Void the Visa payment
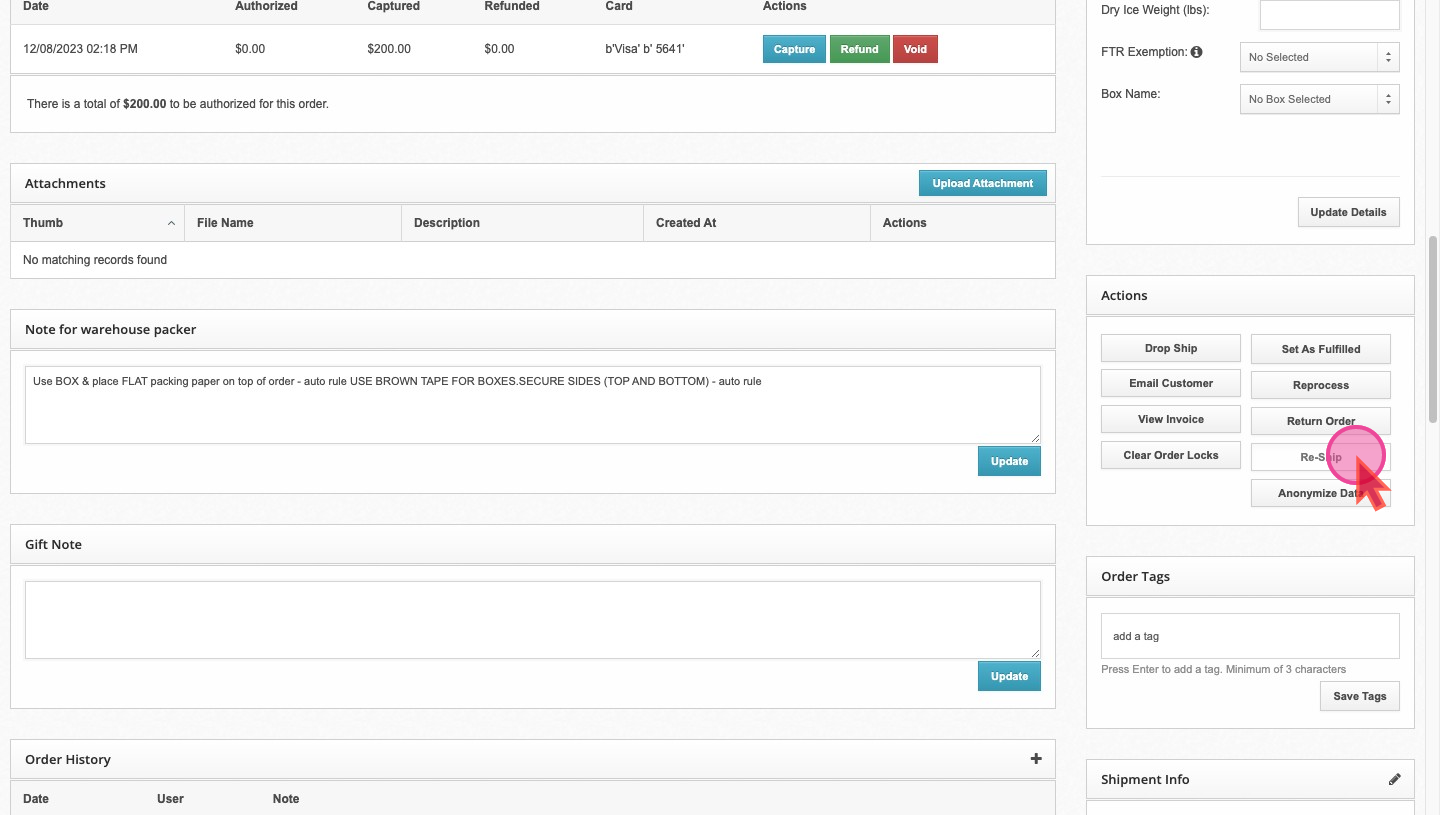Viewport: 1440px width, 815px height. [x=914, y=49]
